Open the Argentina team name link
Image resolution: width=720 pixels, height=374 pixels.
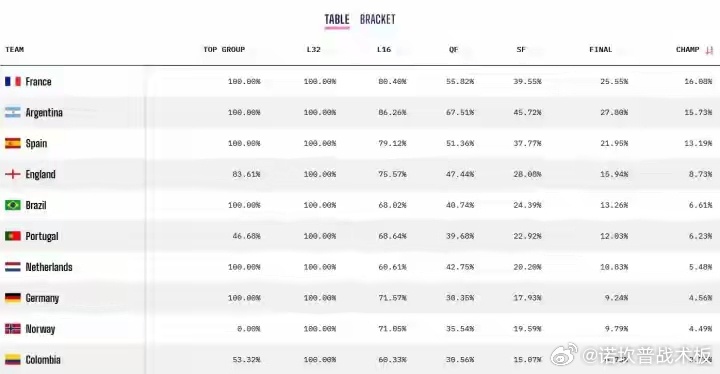[x=44, y=113]
